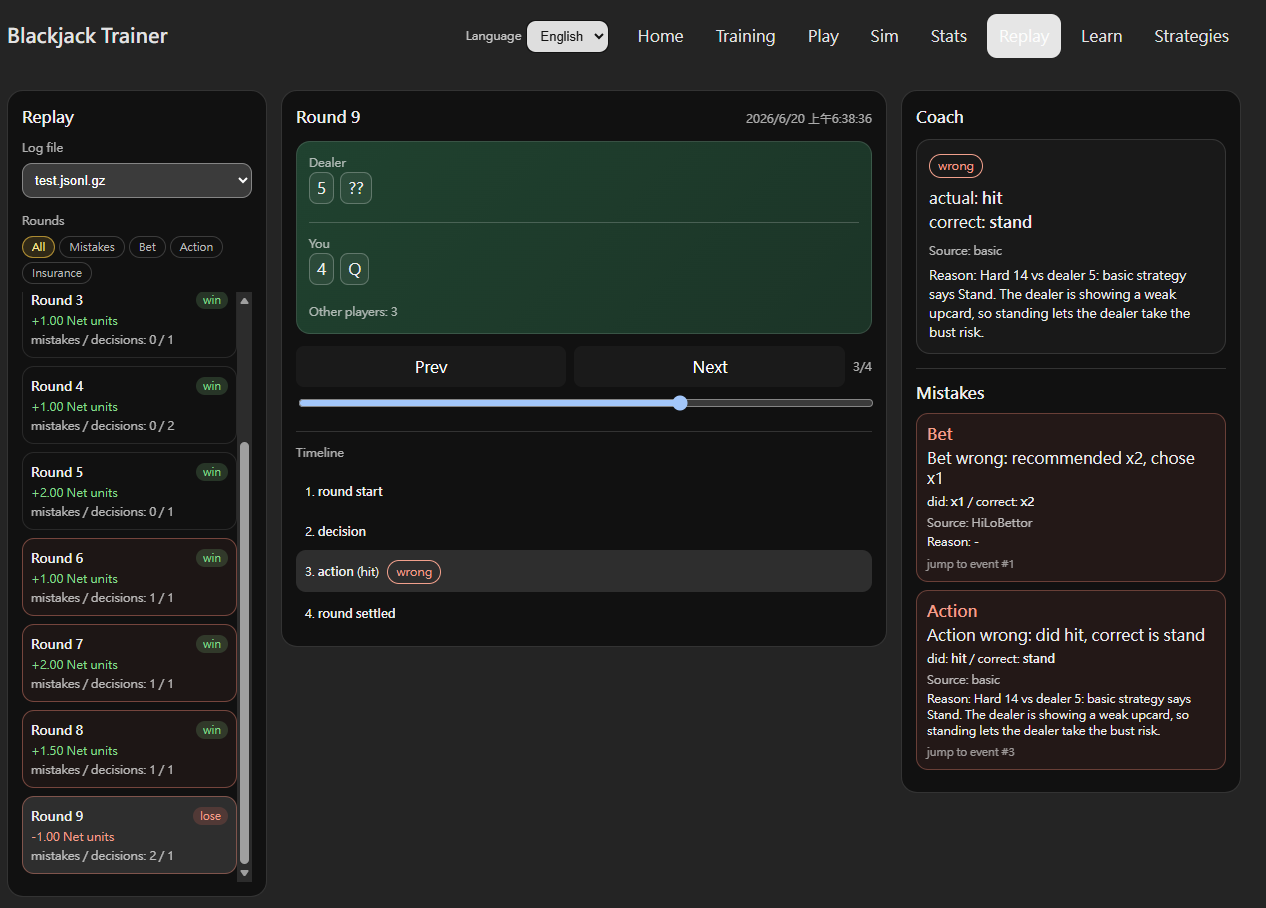The image size is (1266, 908).
Task: Click the round timestamp 2026/6/20
Action: point(809,118)
